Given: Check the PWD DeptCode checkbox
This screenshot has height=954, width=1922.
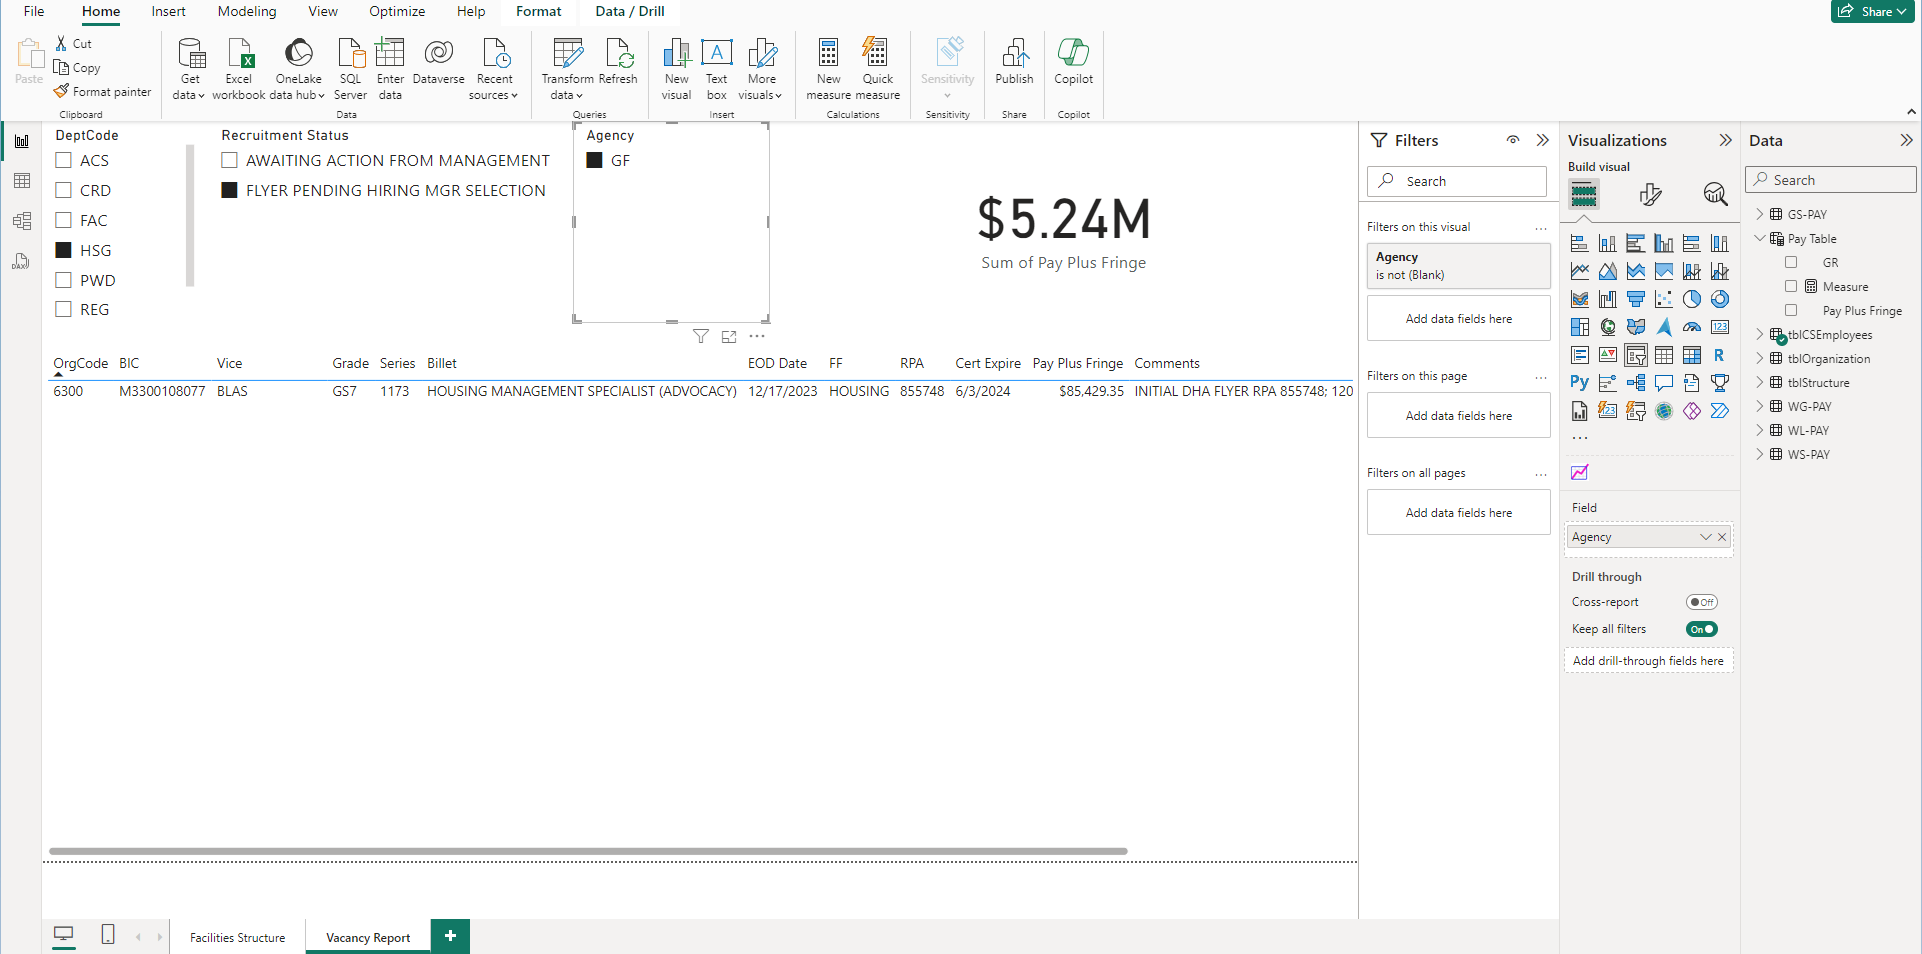Looking at the screenshot, I should click(63, 280).
